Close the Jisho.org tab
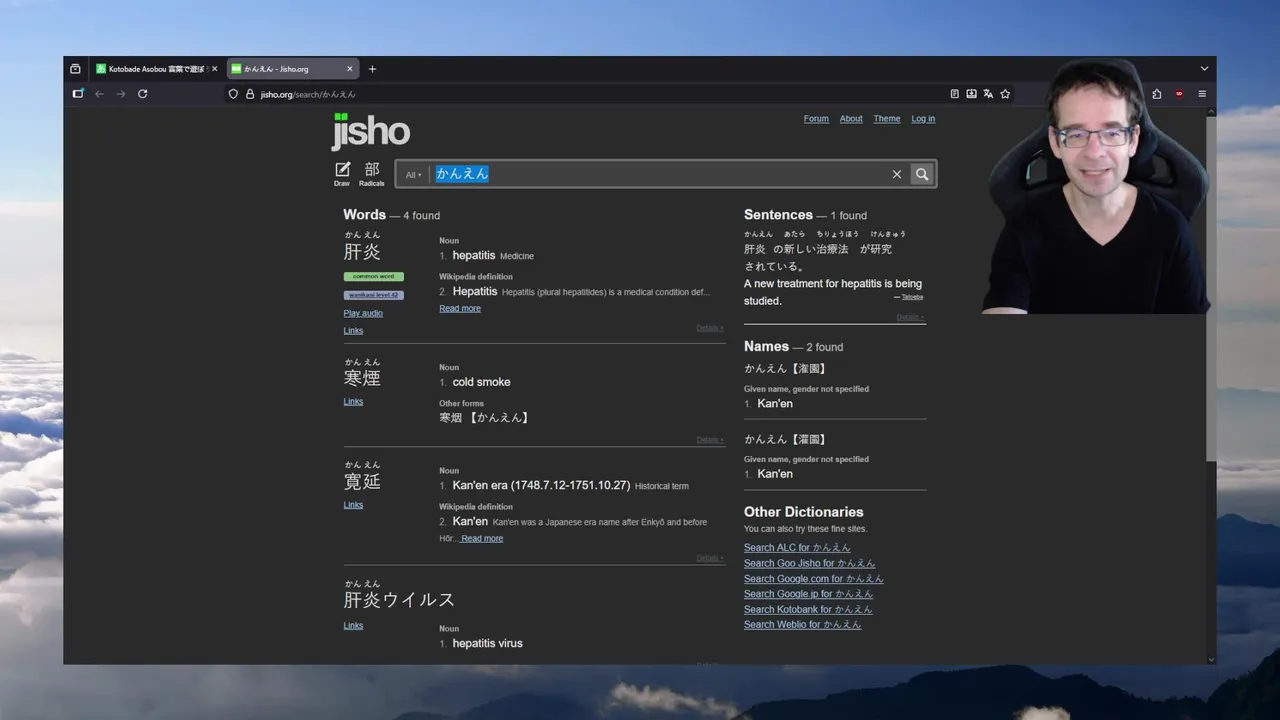This screenshot has height=720, width=1280. [350, 69]
